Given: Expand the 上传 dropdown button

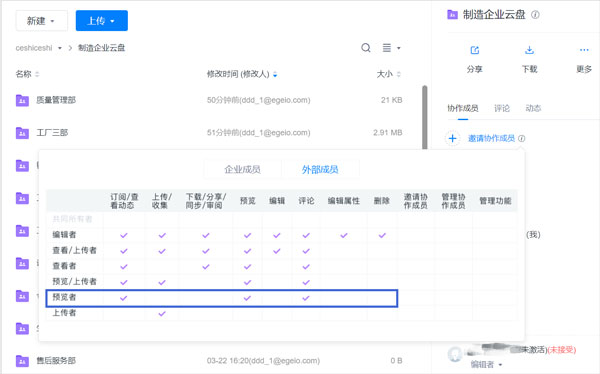Looking at the screenshot, I should click(102, 21).
